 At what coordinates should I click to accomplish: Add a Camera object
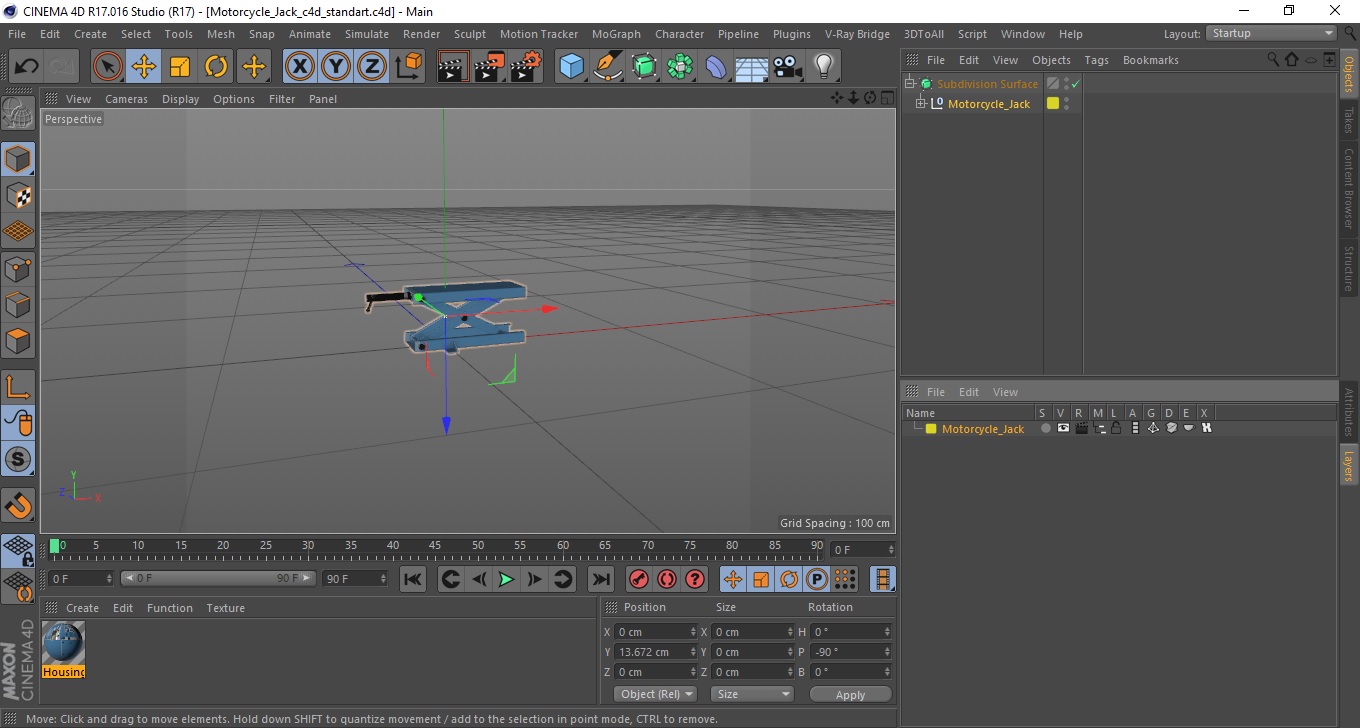point(788,67)
